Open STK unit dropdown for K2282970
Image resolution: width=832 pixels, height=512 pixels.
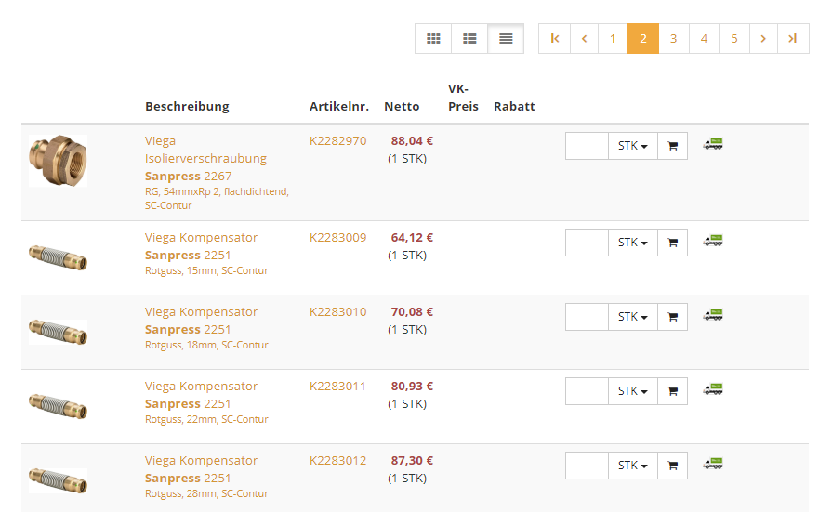[x=632, y=146]
